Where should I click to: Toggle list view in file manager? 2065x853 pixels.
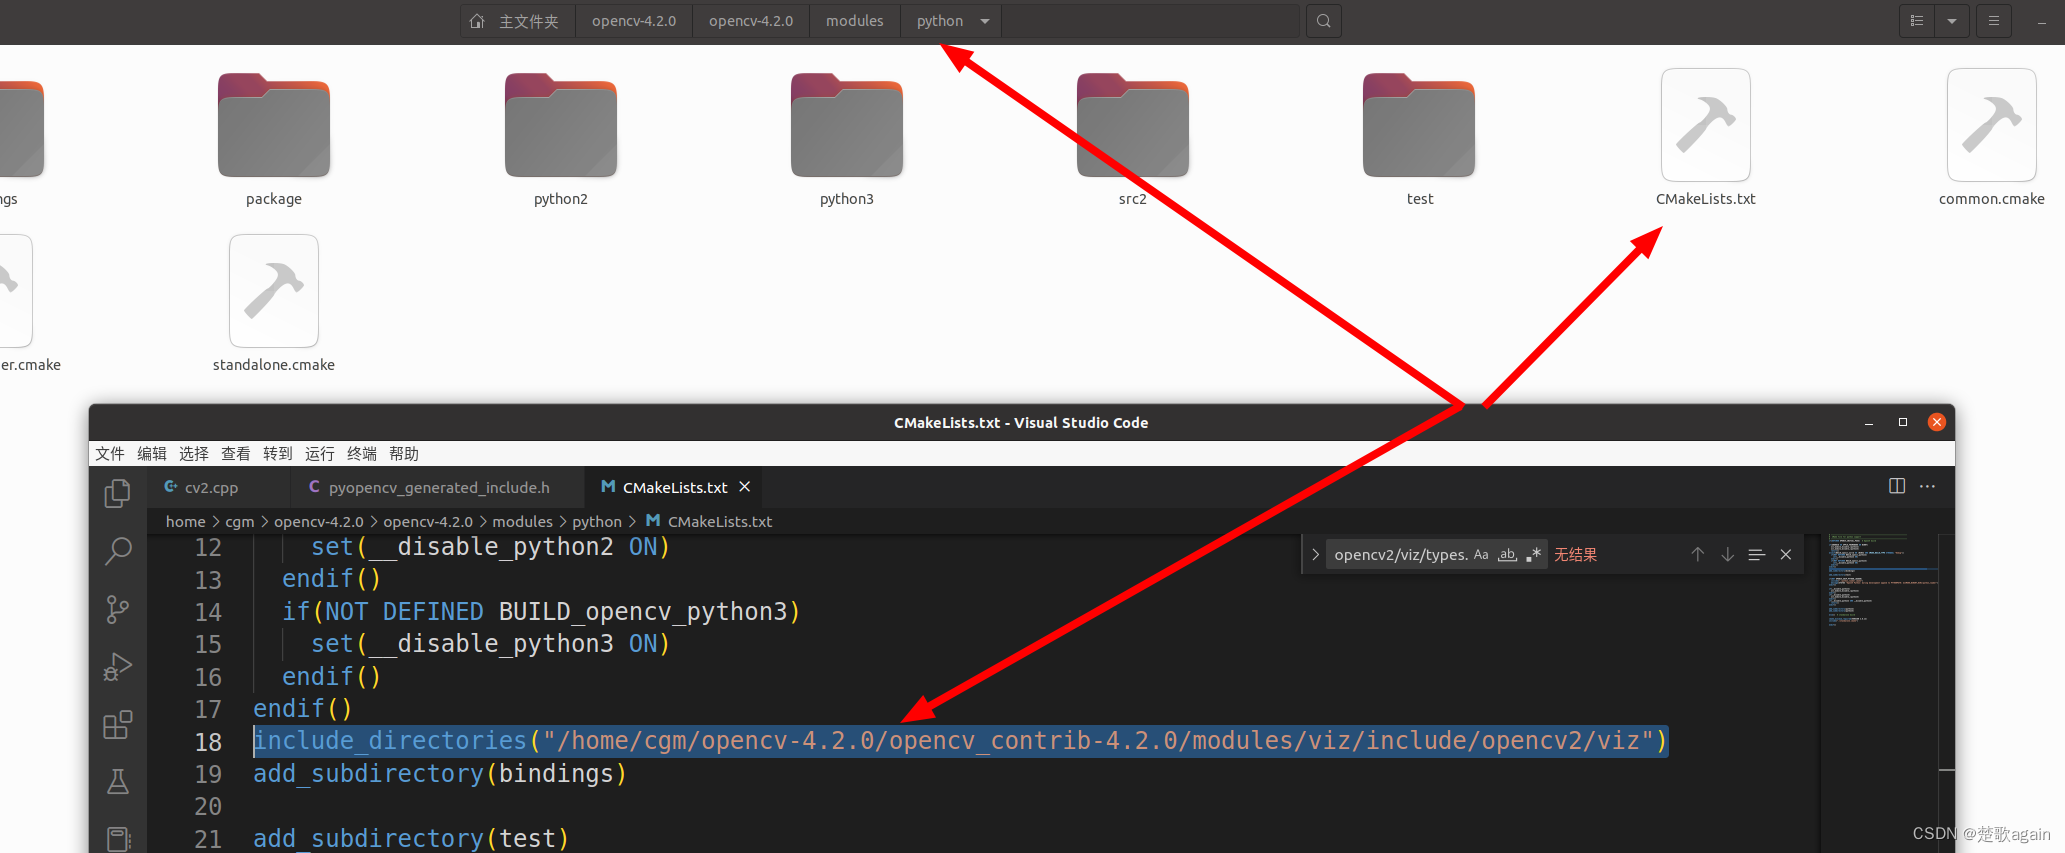coord(1917,21)
